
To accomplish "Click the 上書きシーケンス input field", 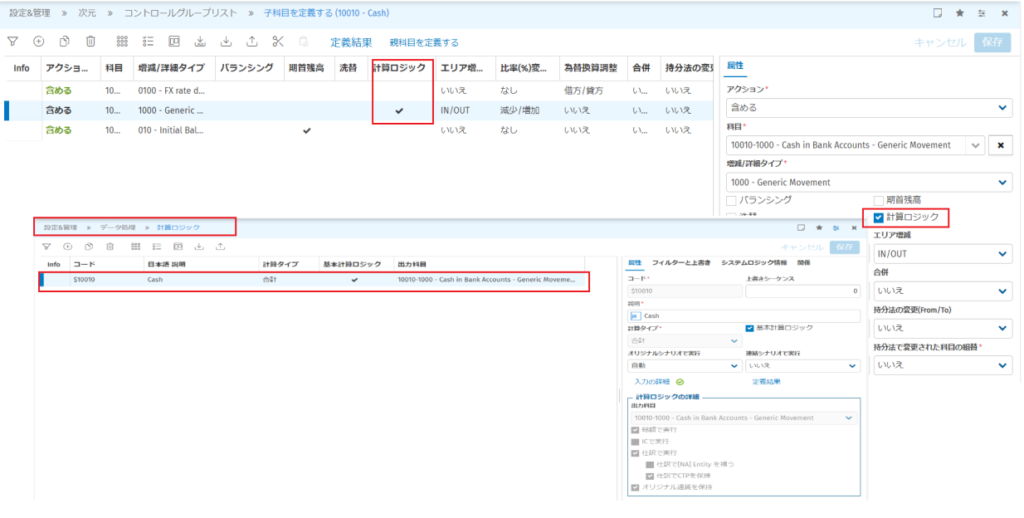I will click(x=803, y=291).
